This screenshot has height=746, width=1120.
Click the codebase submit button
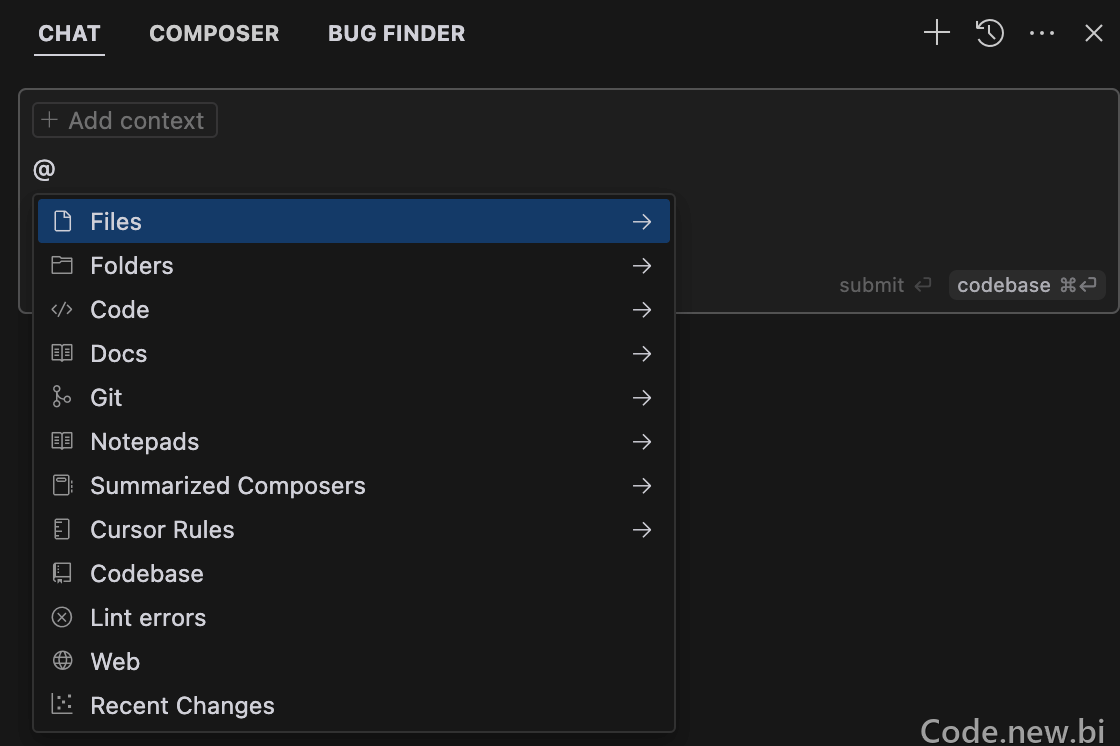click(1026, 285)
